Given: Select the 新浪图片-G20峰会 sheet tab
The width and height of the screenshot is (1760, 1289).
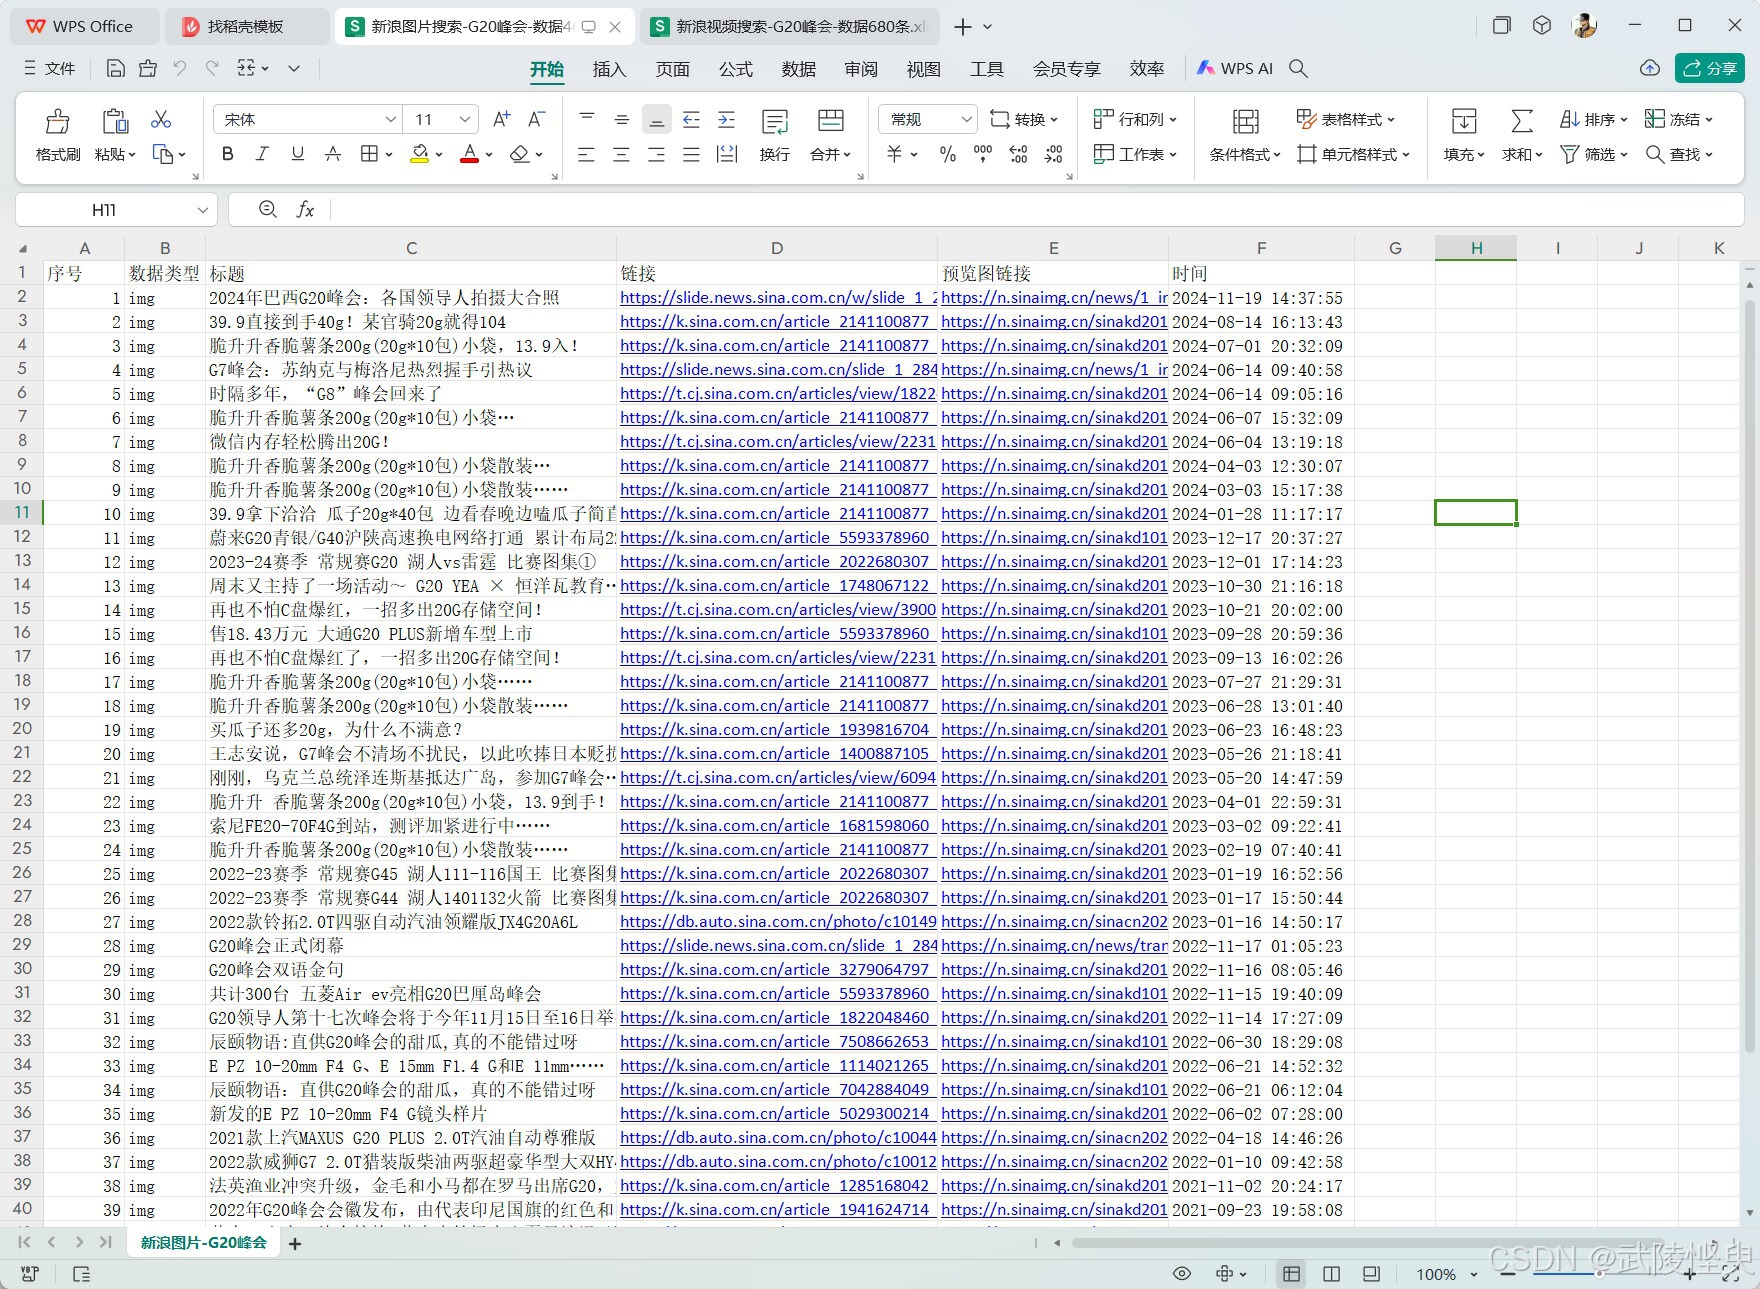Looking at the screenshot, I should (203, 1243).
